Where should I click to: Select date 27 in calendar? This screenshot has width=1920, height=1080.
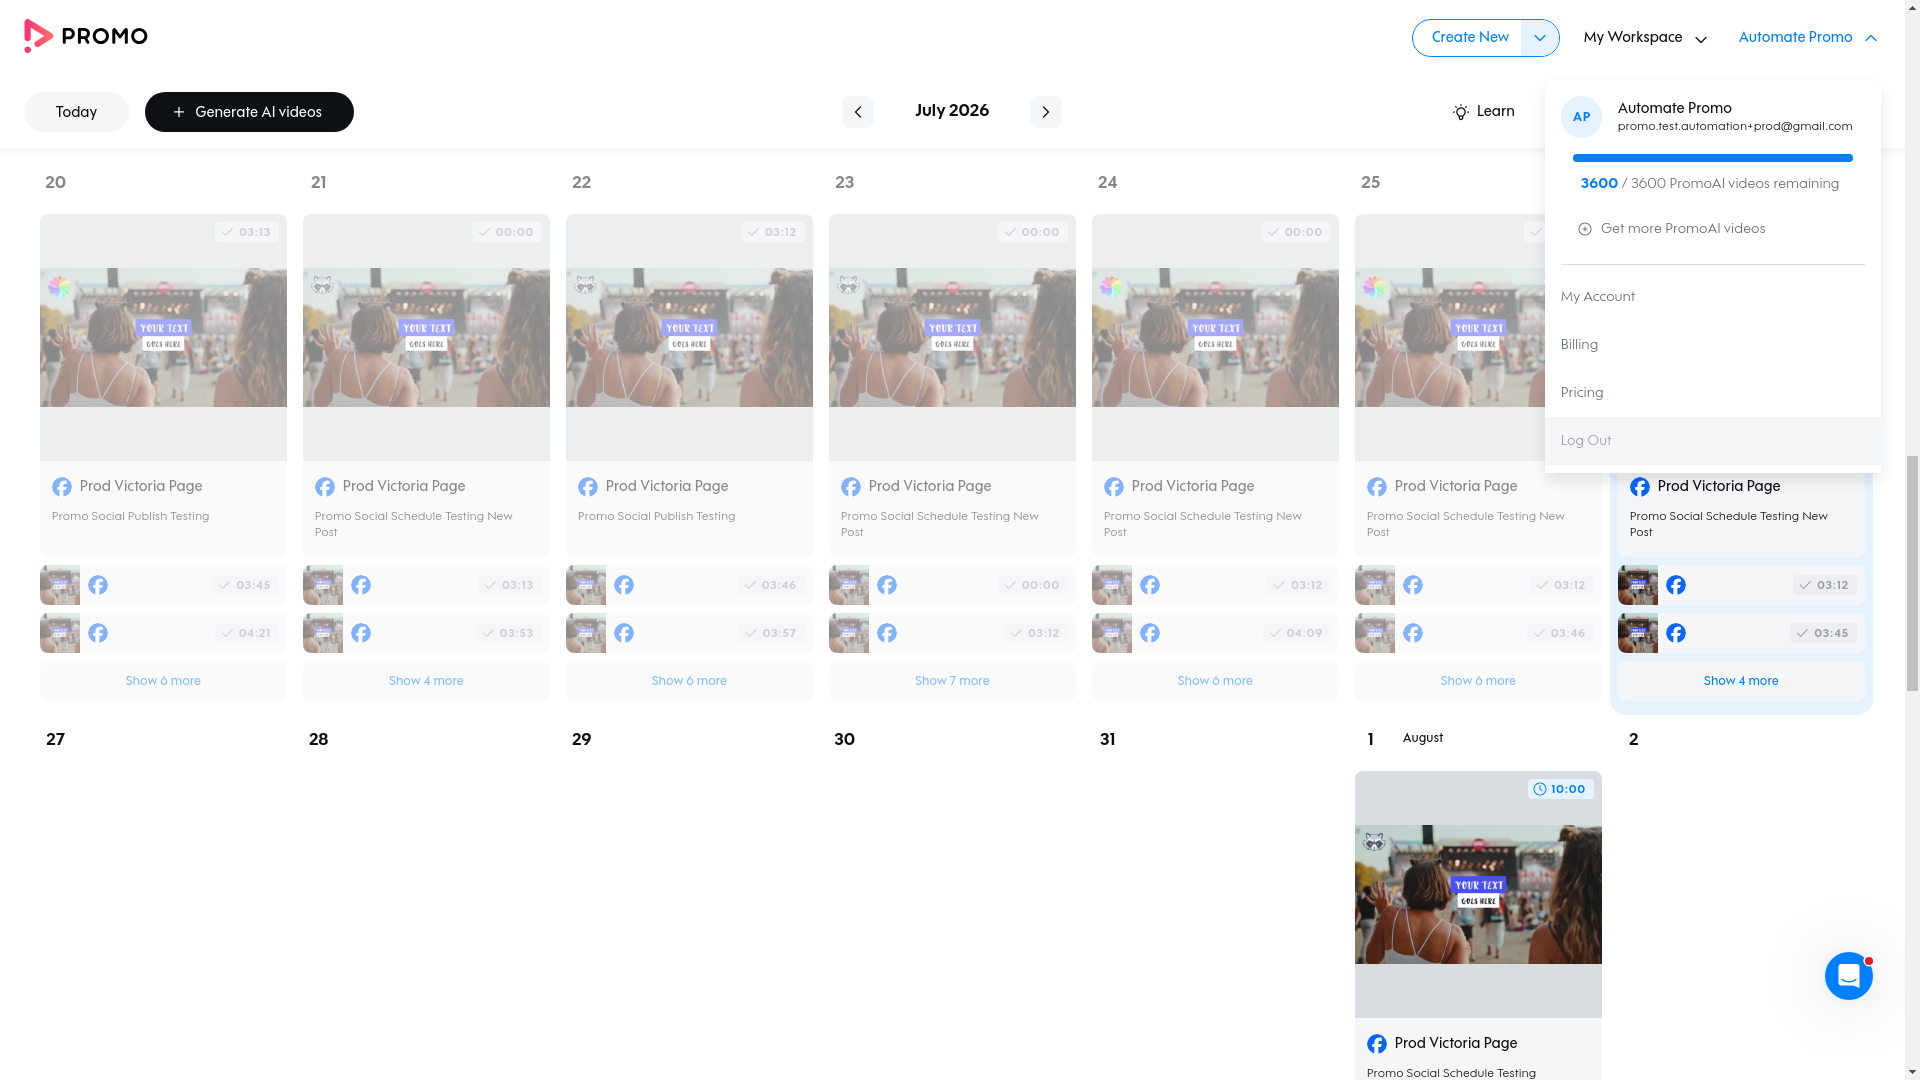click(55, 740)
